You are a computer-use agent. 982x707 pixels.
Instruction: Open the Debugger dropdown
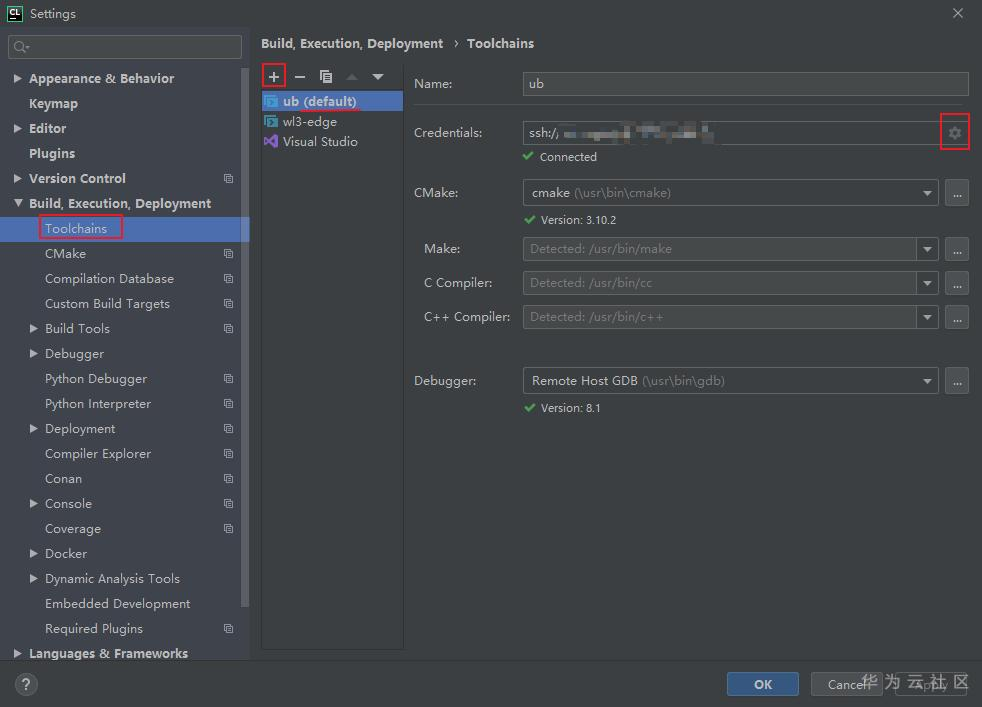[928, 381]
